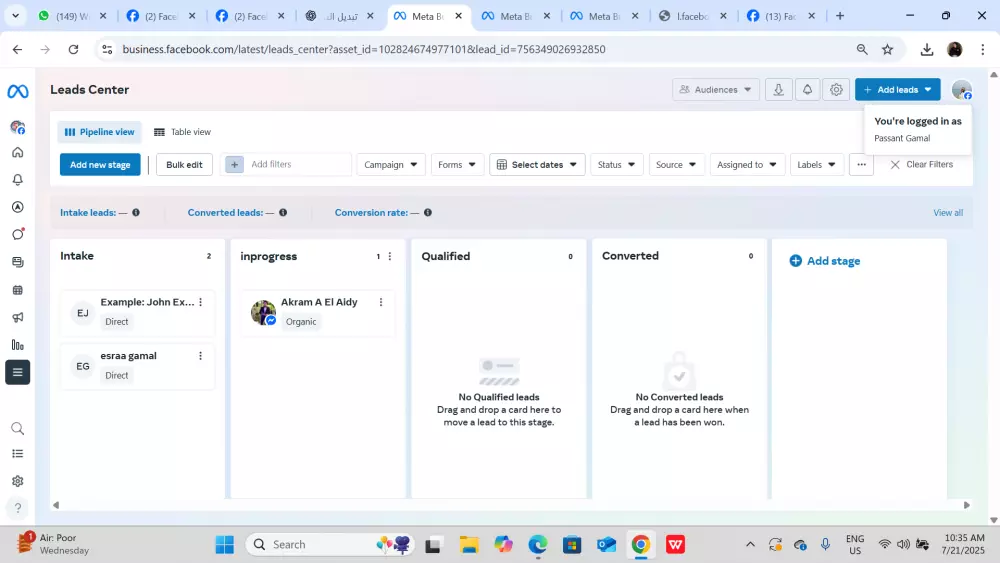1000x563 pixels.
Task: Click the plus icon beside Add filters
Action: click(x=234, y=165)
